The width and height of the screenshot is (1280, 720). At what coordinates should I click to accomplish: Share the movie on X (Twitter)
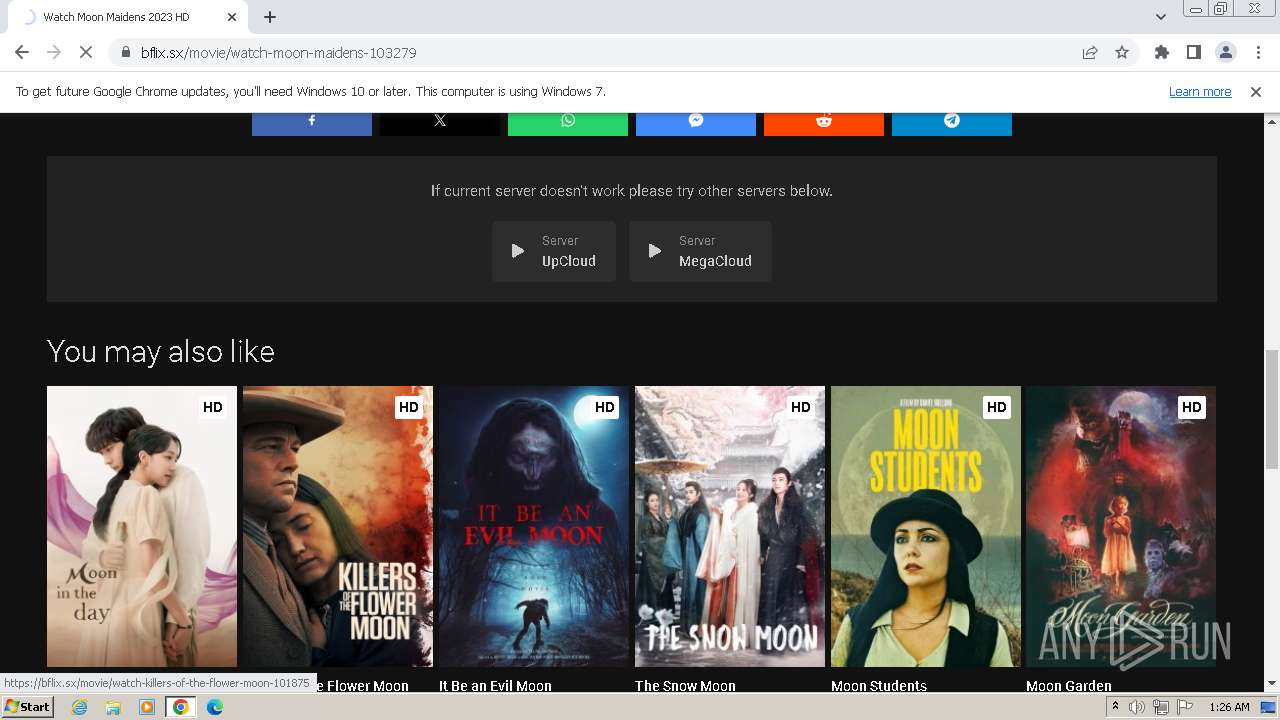click(x=440, y=124)
